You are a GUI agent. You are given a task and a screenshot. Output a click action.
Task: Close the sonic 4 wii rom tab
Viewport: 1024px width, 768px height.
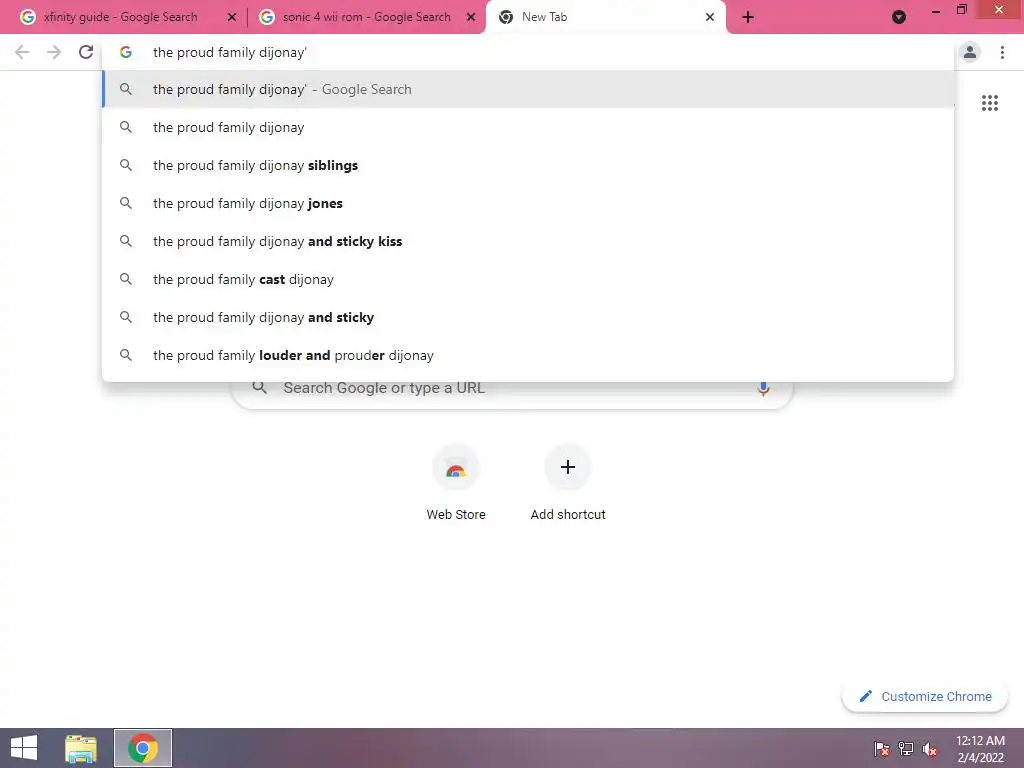(x=471, y=17)
